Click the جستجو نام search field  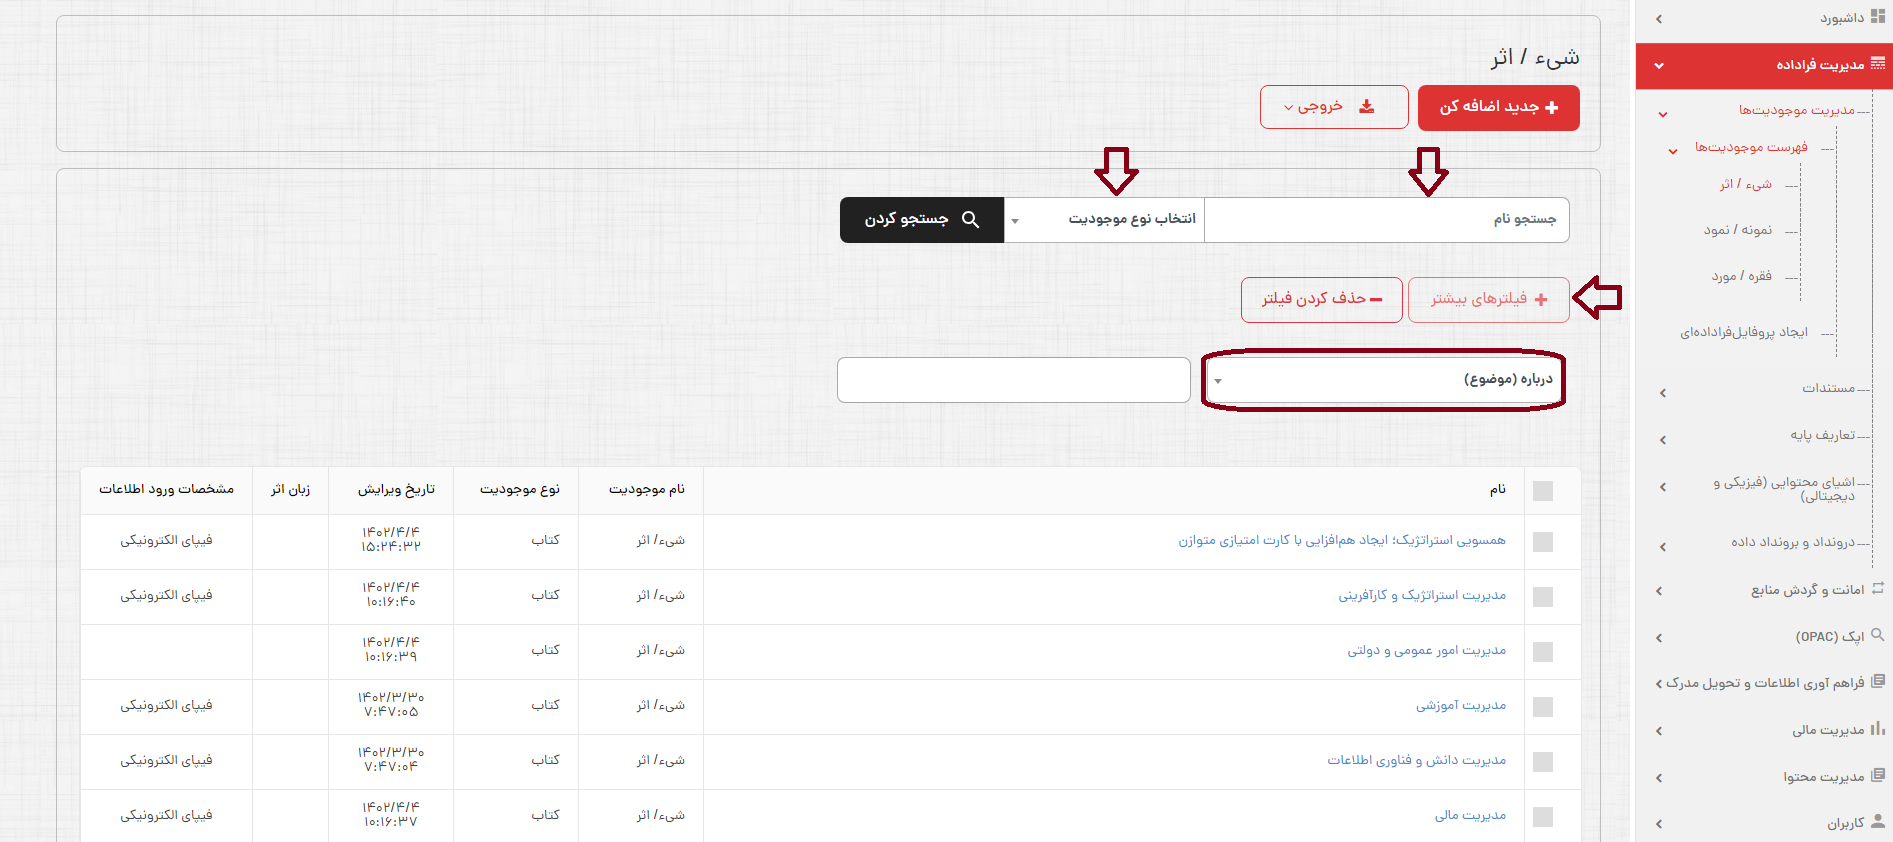(1386, 220)
